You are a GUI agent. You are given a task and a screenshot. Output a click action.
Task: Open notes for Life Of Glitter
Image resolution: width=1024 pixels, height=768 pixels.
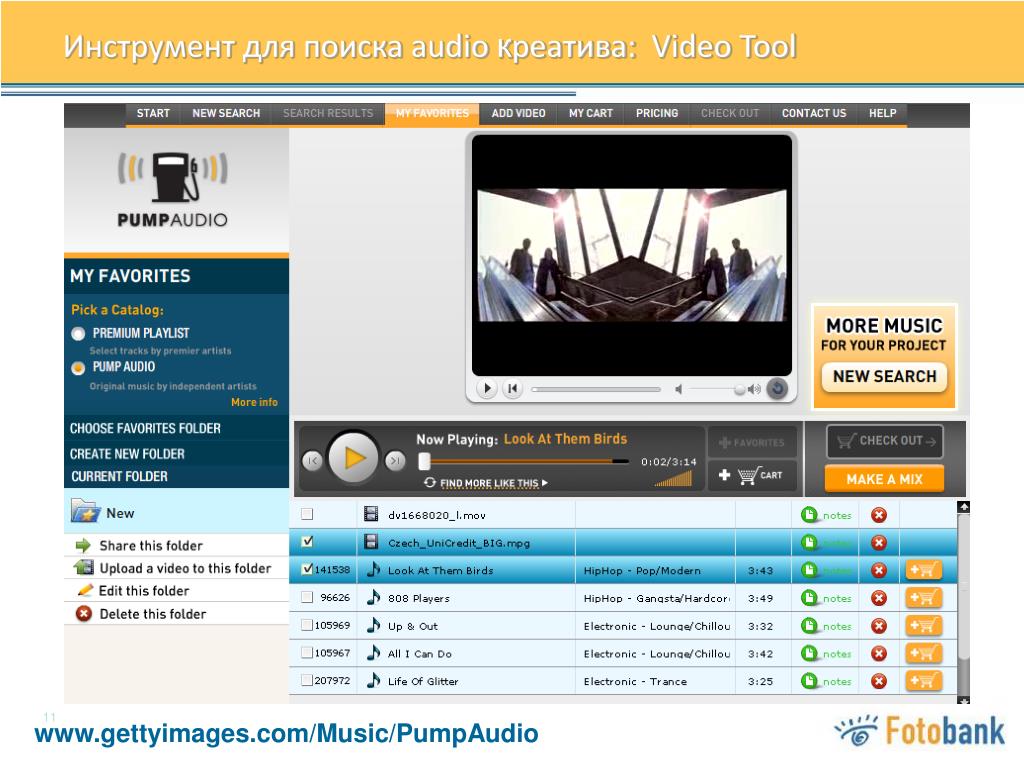click(x=826, y=681)
